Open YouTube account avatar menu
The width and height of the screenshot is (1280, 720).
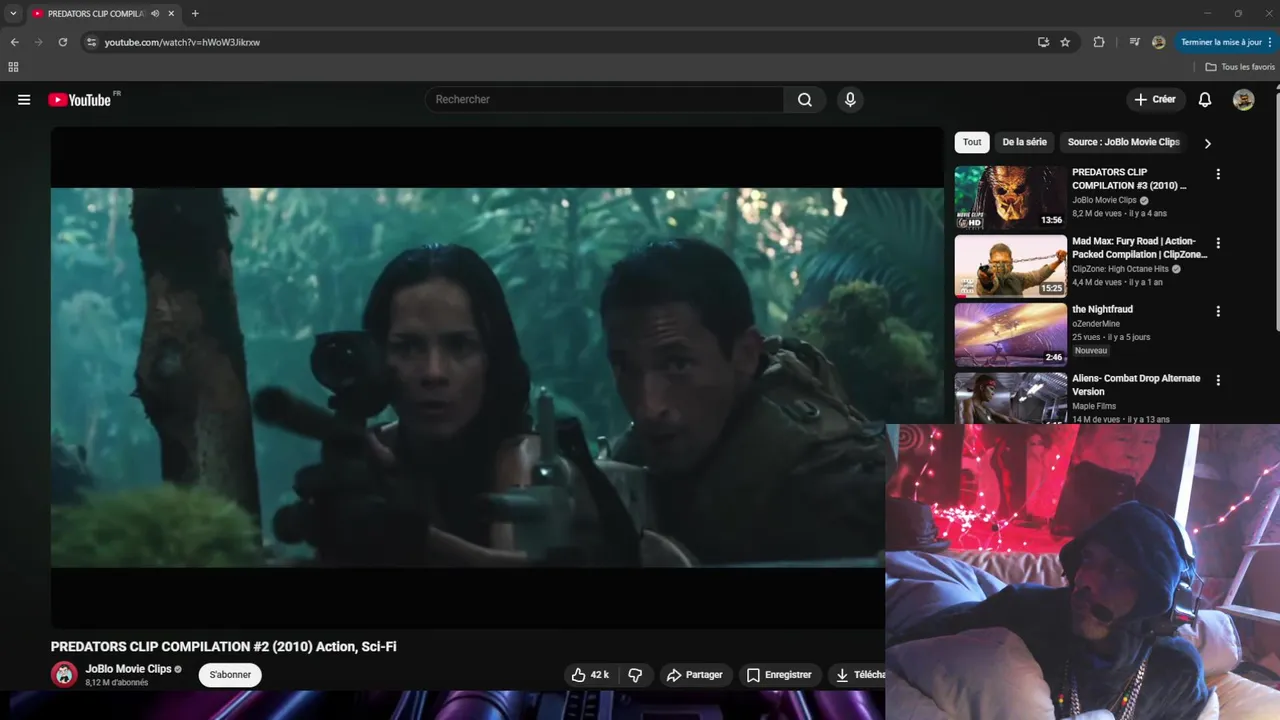[1243, 100]
